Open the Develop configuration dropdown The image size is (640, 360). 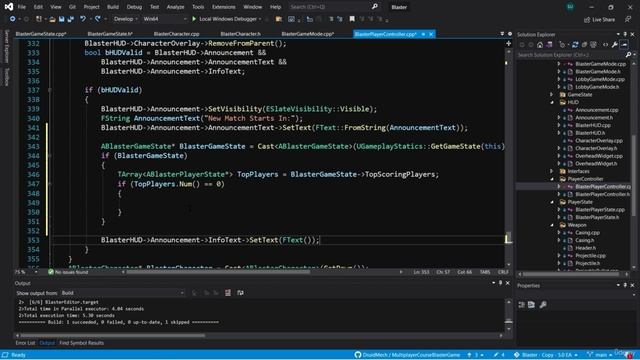click(125, 19)
